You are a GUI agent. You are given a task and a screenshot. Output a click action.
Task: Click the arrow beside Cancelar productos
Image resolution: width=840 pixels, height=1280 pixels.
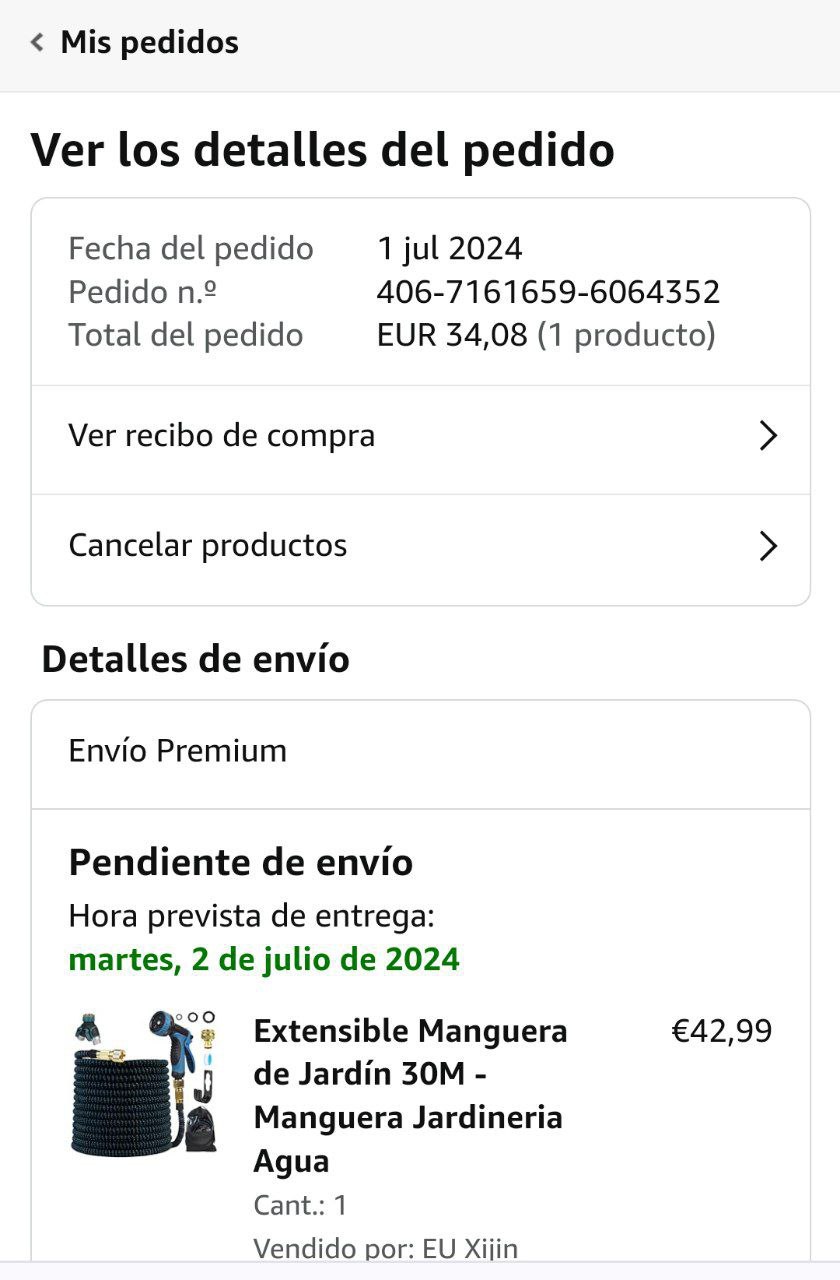tap(767, 546)
